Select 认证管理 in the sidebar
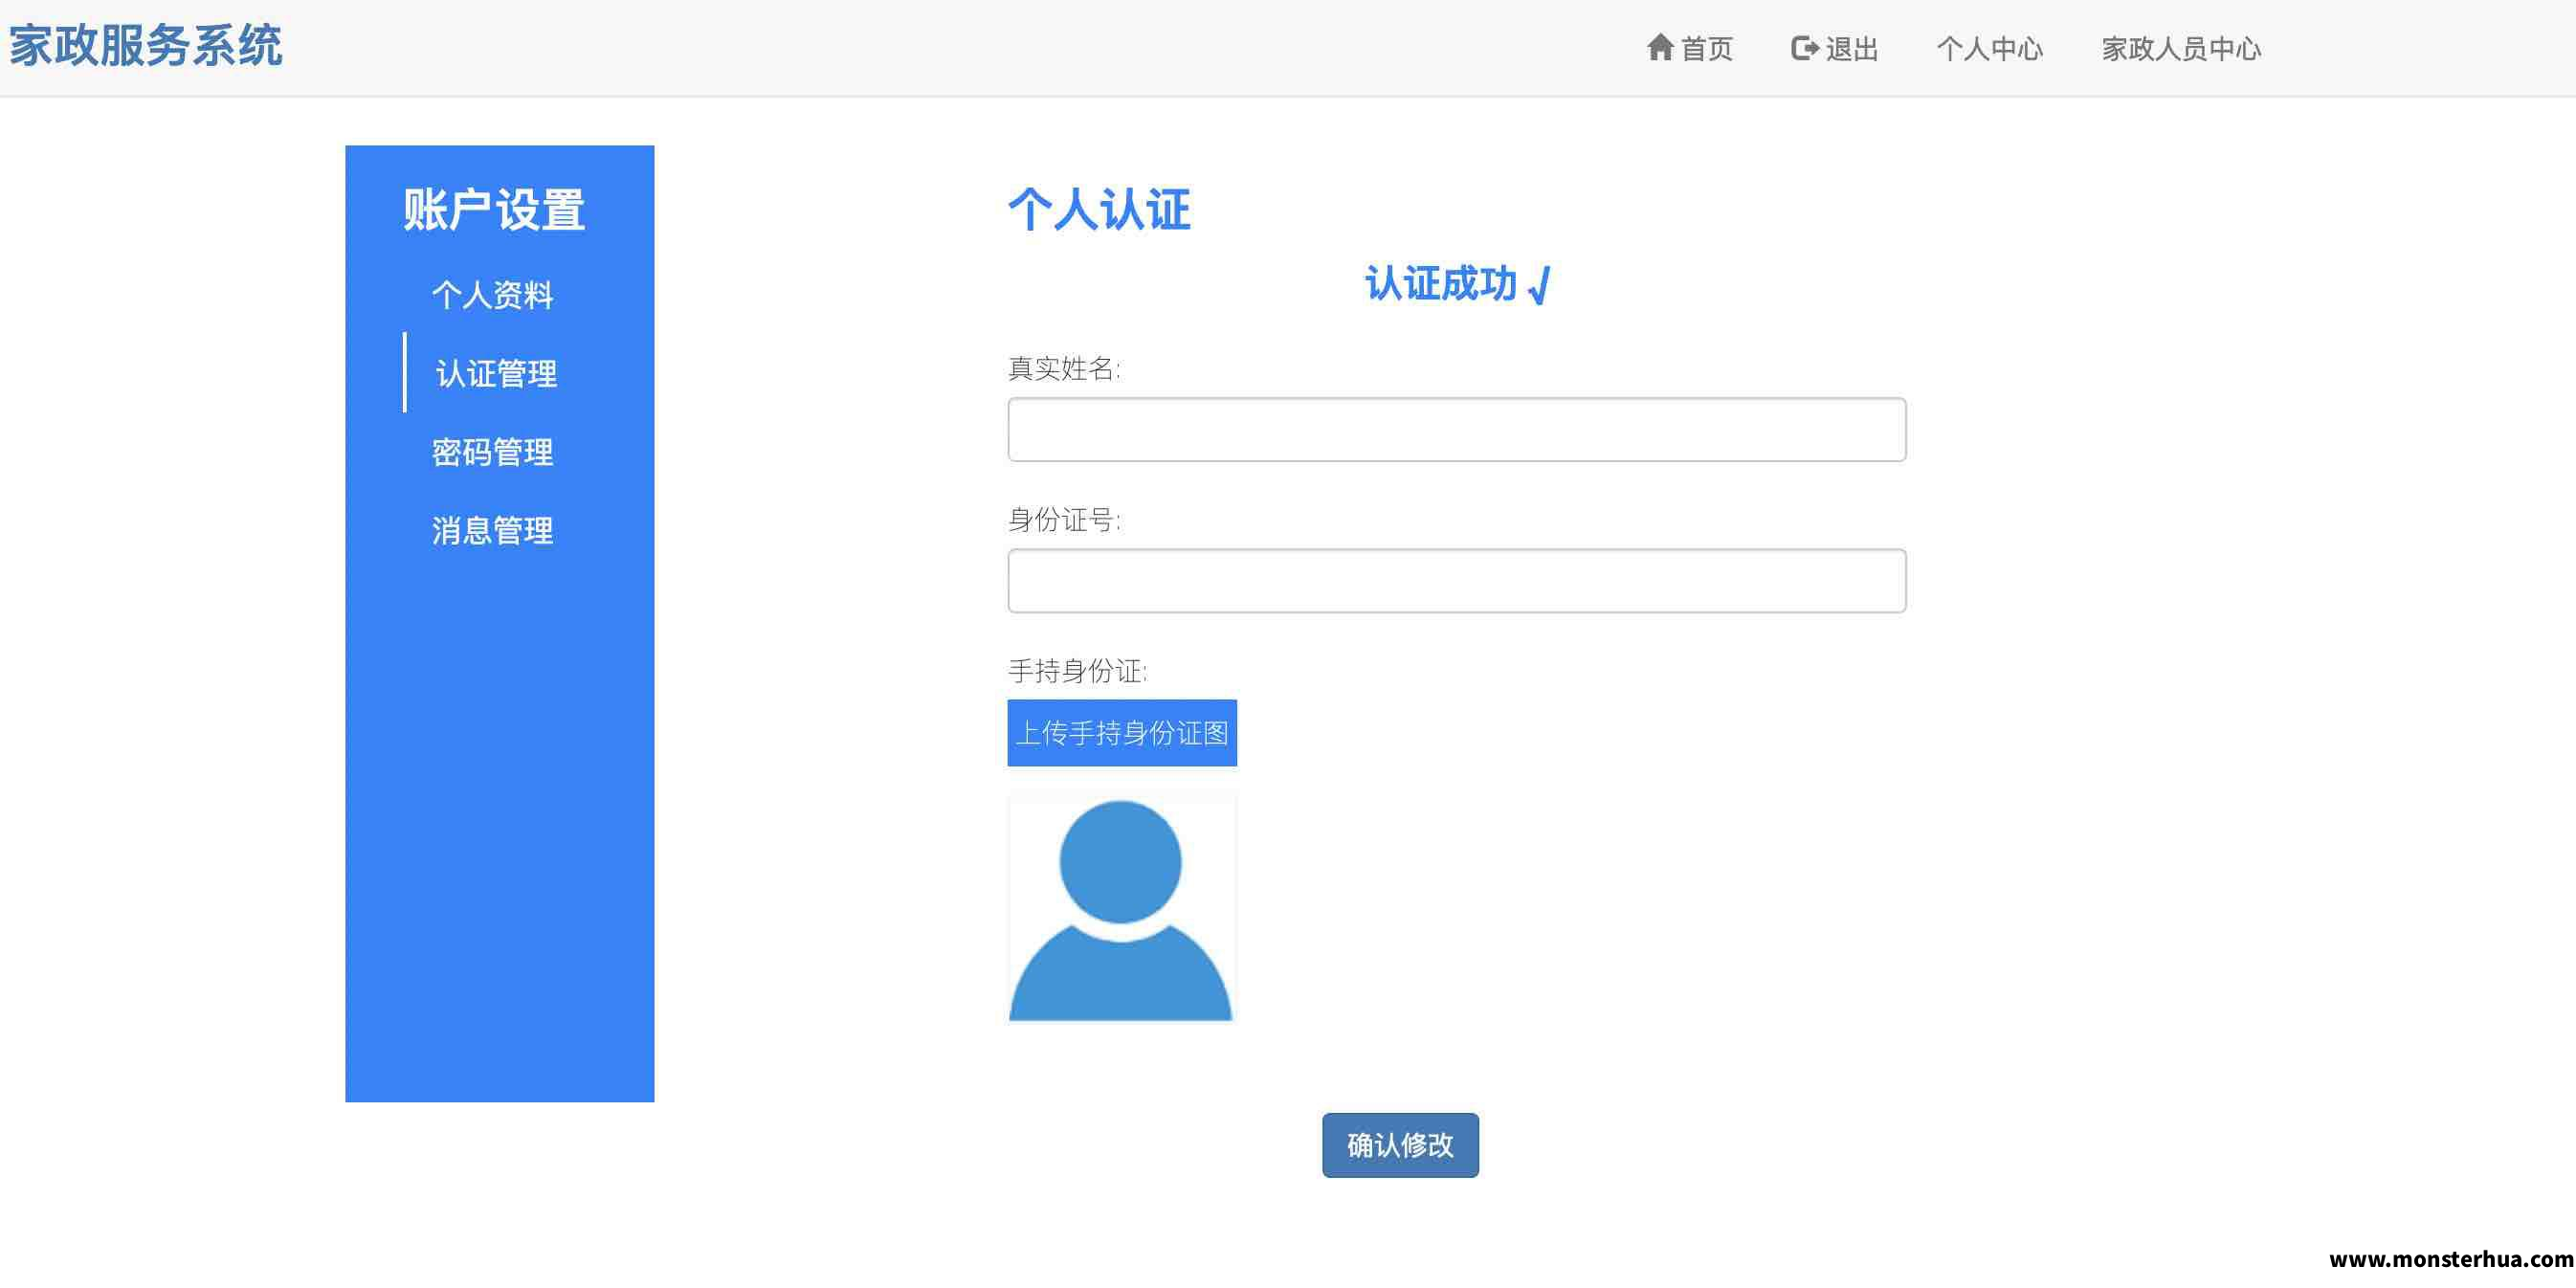2576x1288 pixels. pos(496,373)
